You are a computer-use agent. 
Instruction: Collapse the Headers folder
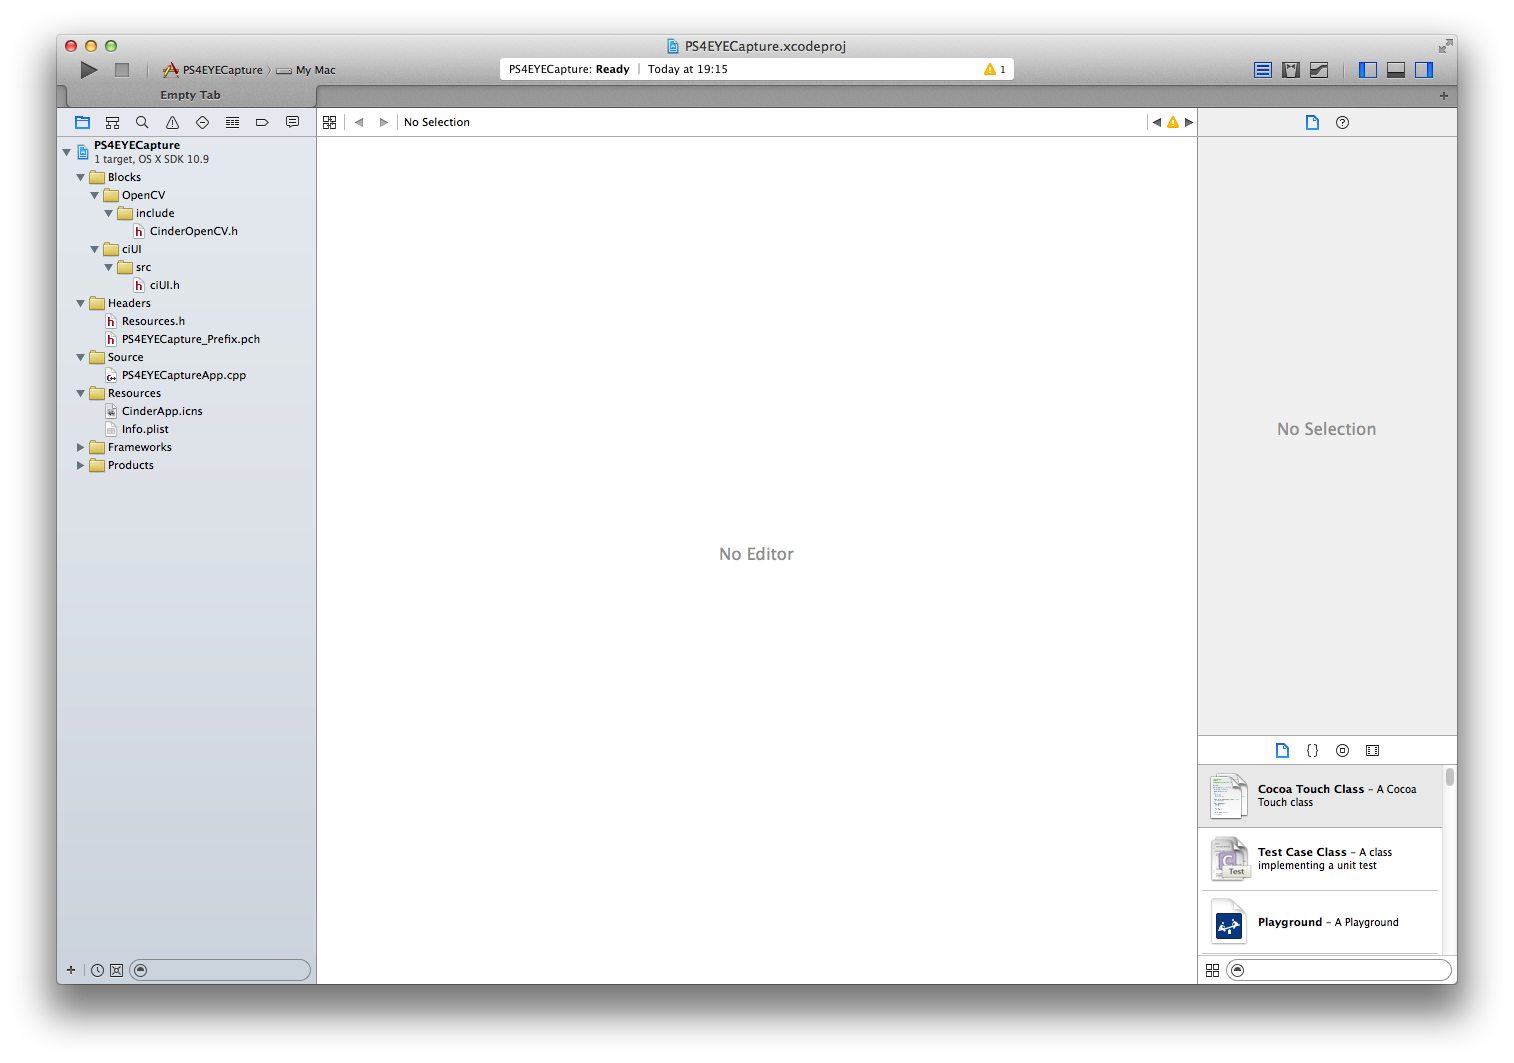click(x=81, y=303)
